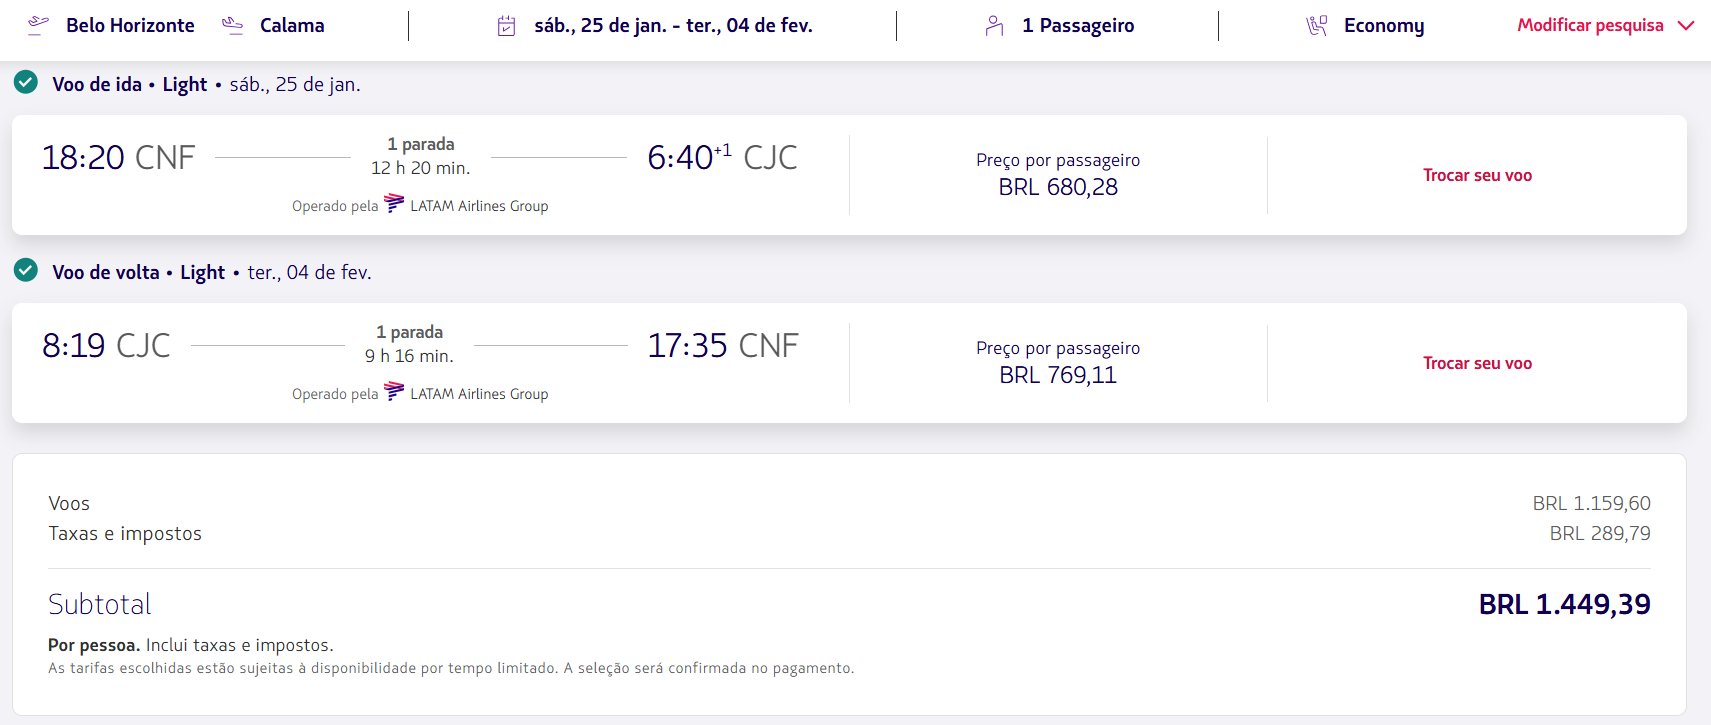Click the passenger person icon
Screen dimensions: 1711x725
click(994, 26)
